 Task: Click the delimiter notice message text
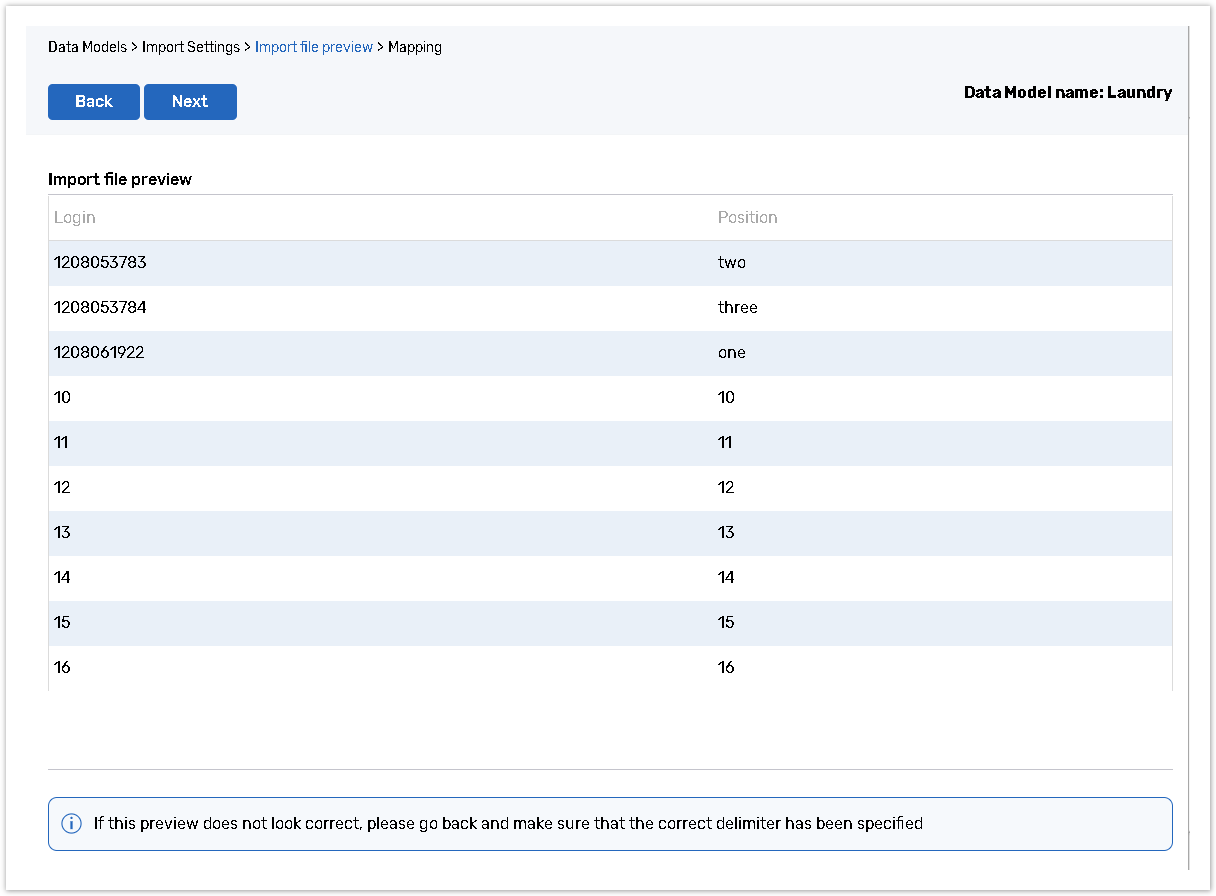pos(508,824)
